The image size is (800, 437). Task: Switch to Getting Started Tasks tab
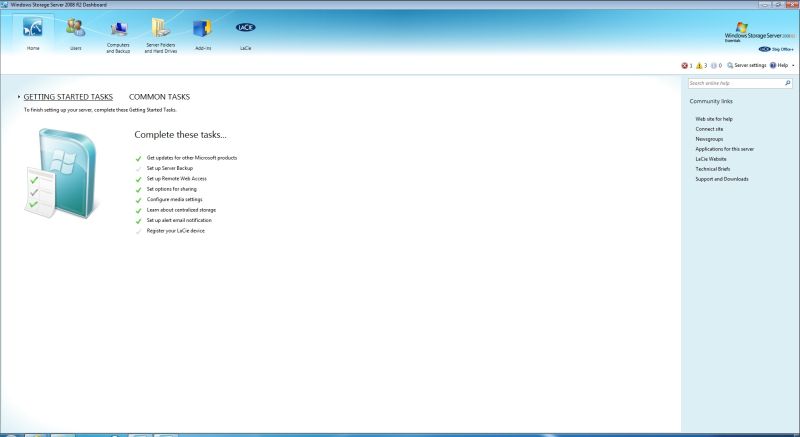coord(68,97)
